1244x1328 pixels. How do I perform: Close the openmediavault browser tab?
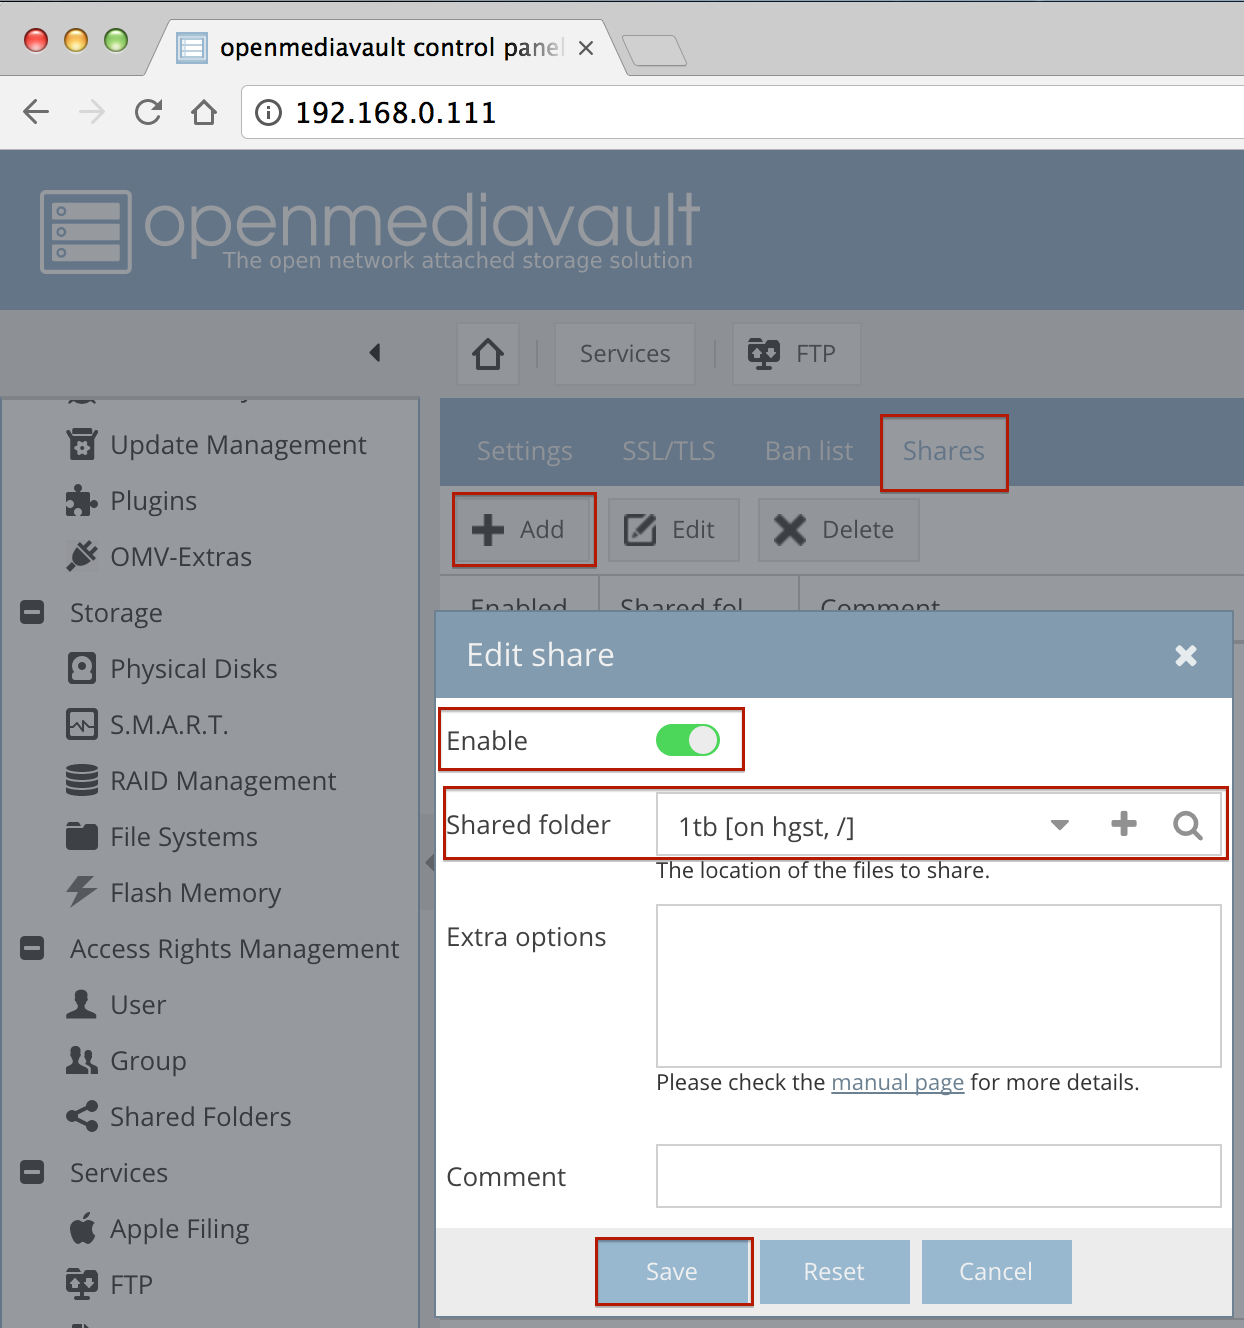pos(586,48)
